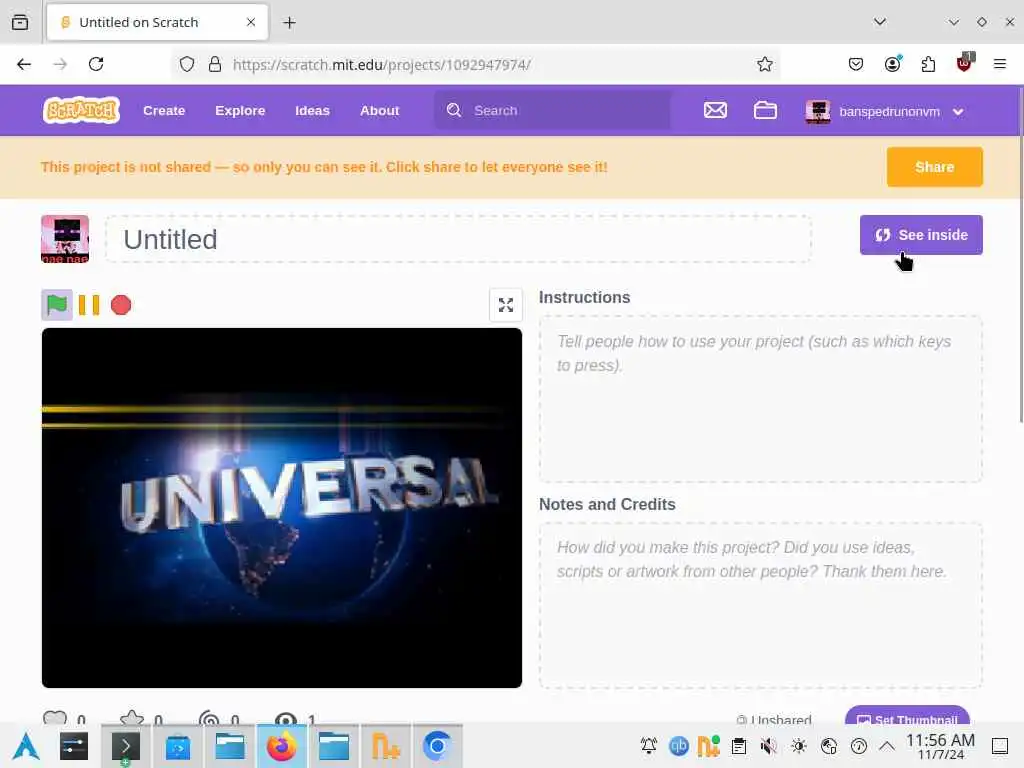Close the Untitled on Scratch tab
The width and height of the screenshot is (1024, 768).
(251, 22)
